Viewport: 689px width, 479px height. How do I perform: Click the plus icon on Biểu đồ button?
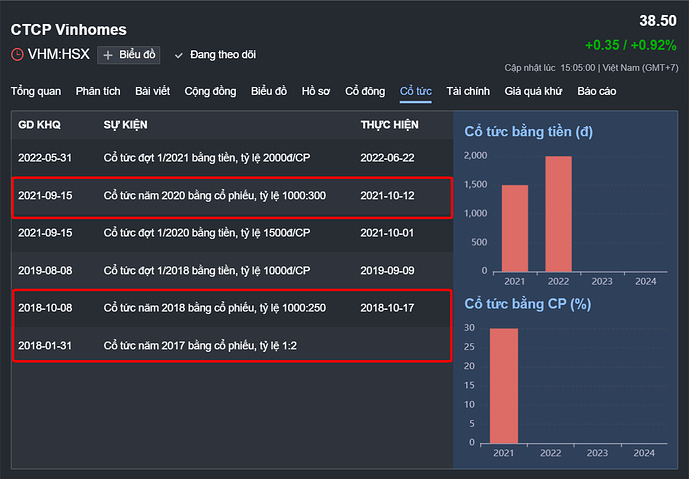pyautogui.click(x=108, y=55)
